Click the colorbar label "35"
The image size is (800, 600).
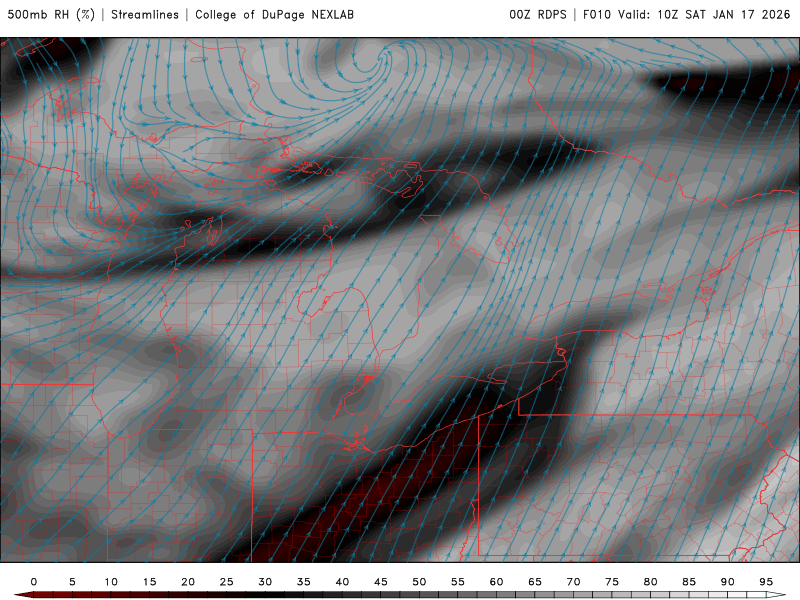coord(304,582)
